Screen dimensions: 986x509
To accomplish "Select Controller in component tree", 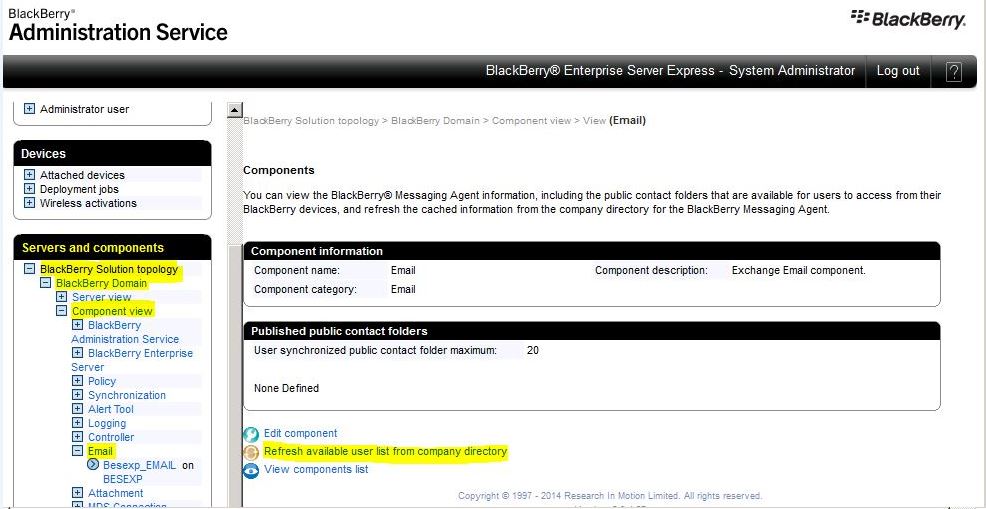I will (x=111, y=437).
